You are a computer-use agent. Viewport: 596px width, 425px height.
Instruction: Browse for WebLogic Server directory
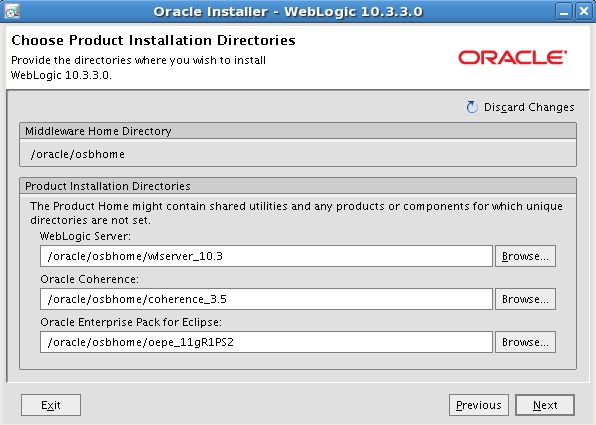tap(525, 256)
